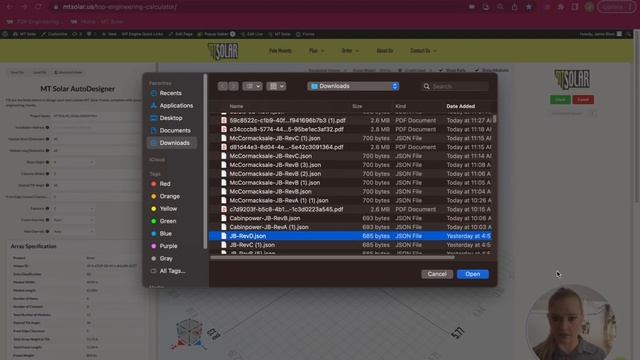Viewport: 640px width, 360px height.
Task: Select file McCormacksale-JB-RevA (1) (1).json
Action: (351, 200)
